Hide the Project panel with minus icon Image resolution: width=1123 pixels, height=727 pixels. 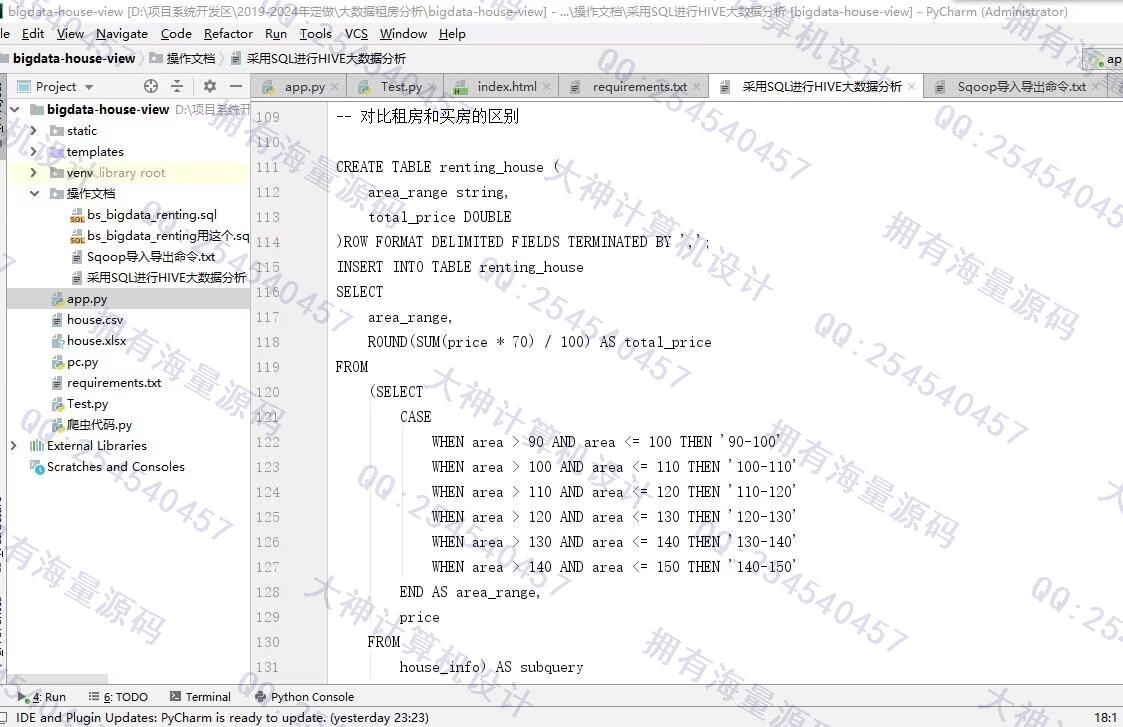tap(236, 86)
